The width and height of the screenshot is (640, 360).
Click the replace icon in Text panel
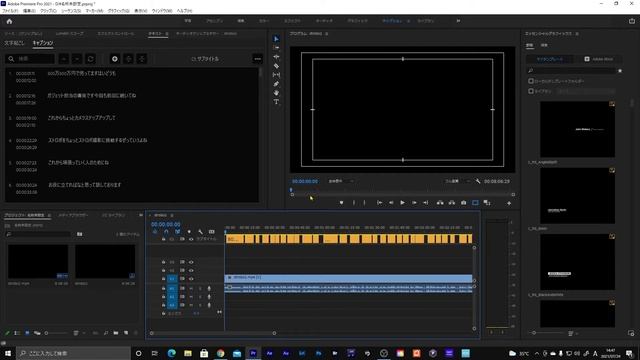[90, 59]
